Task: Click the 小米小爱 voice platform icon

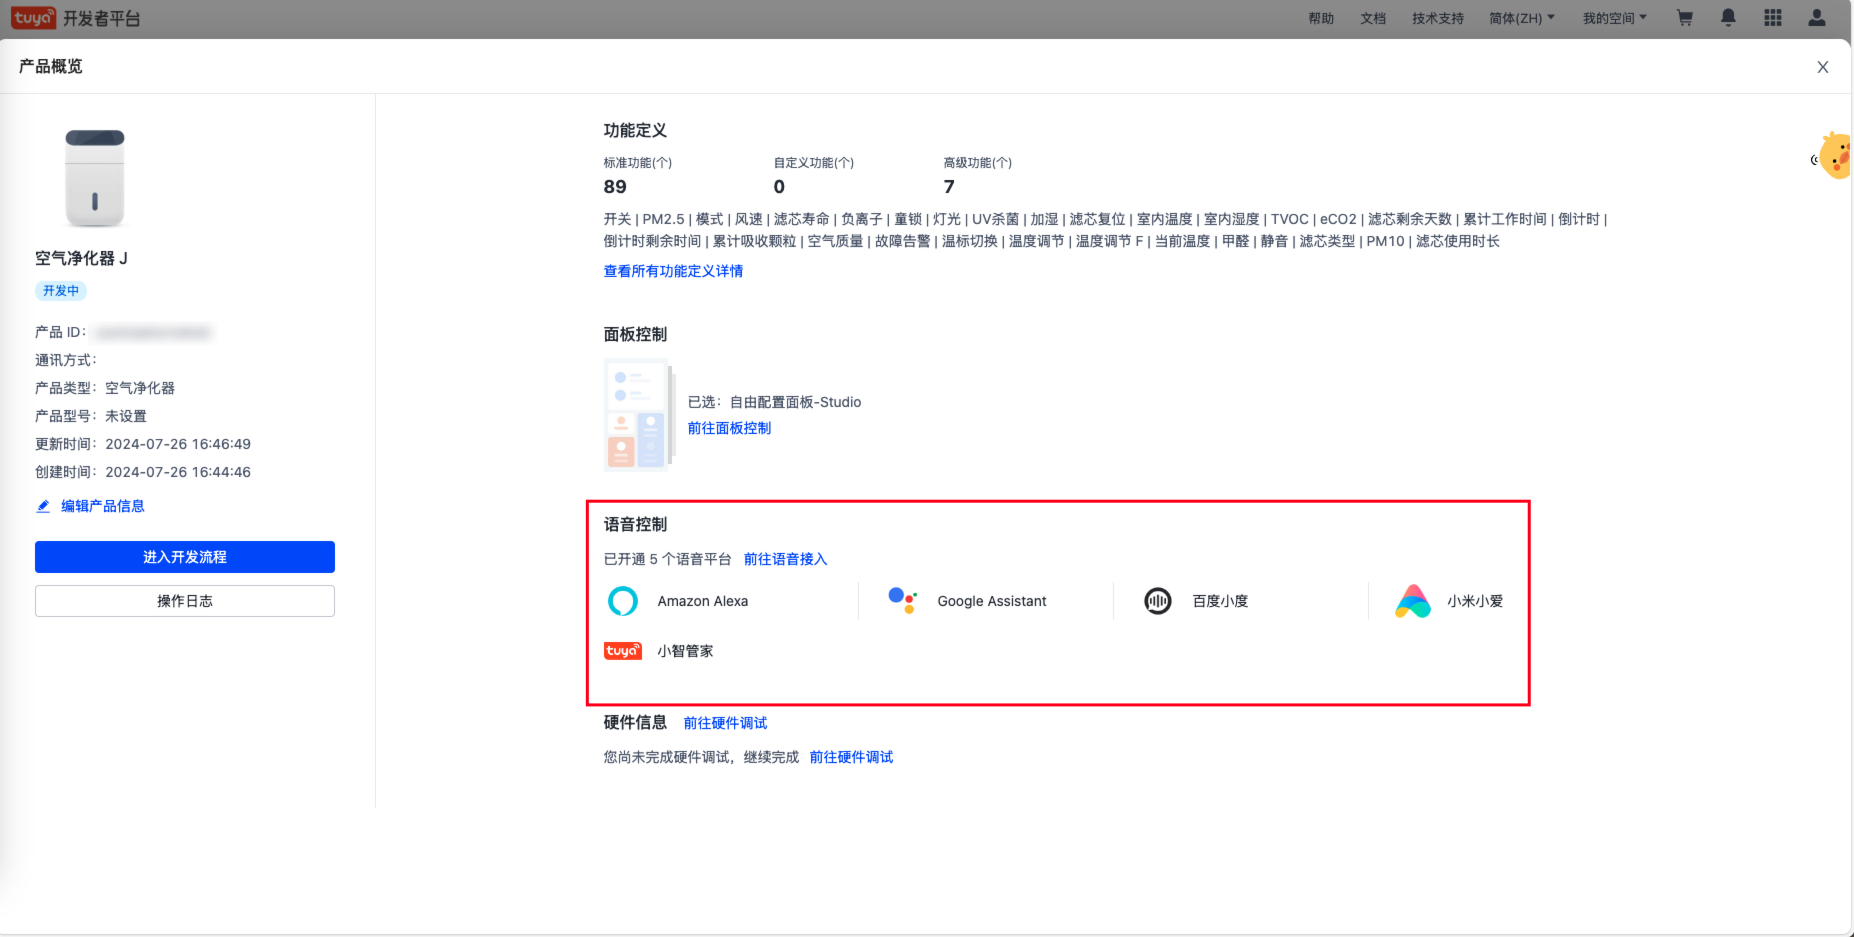Action: (x=1412, y=601)
